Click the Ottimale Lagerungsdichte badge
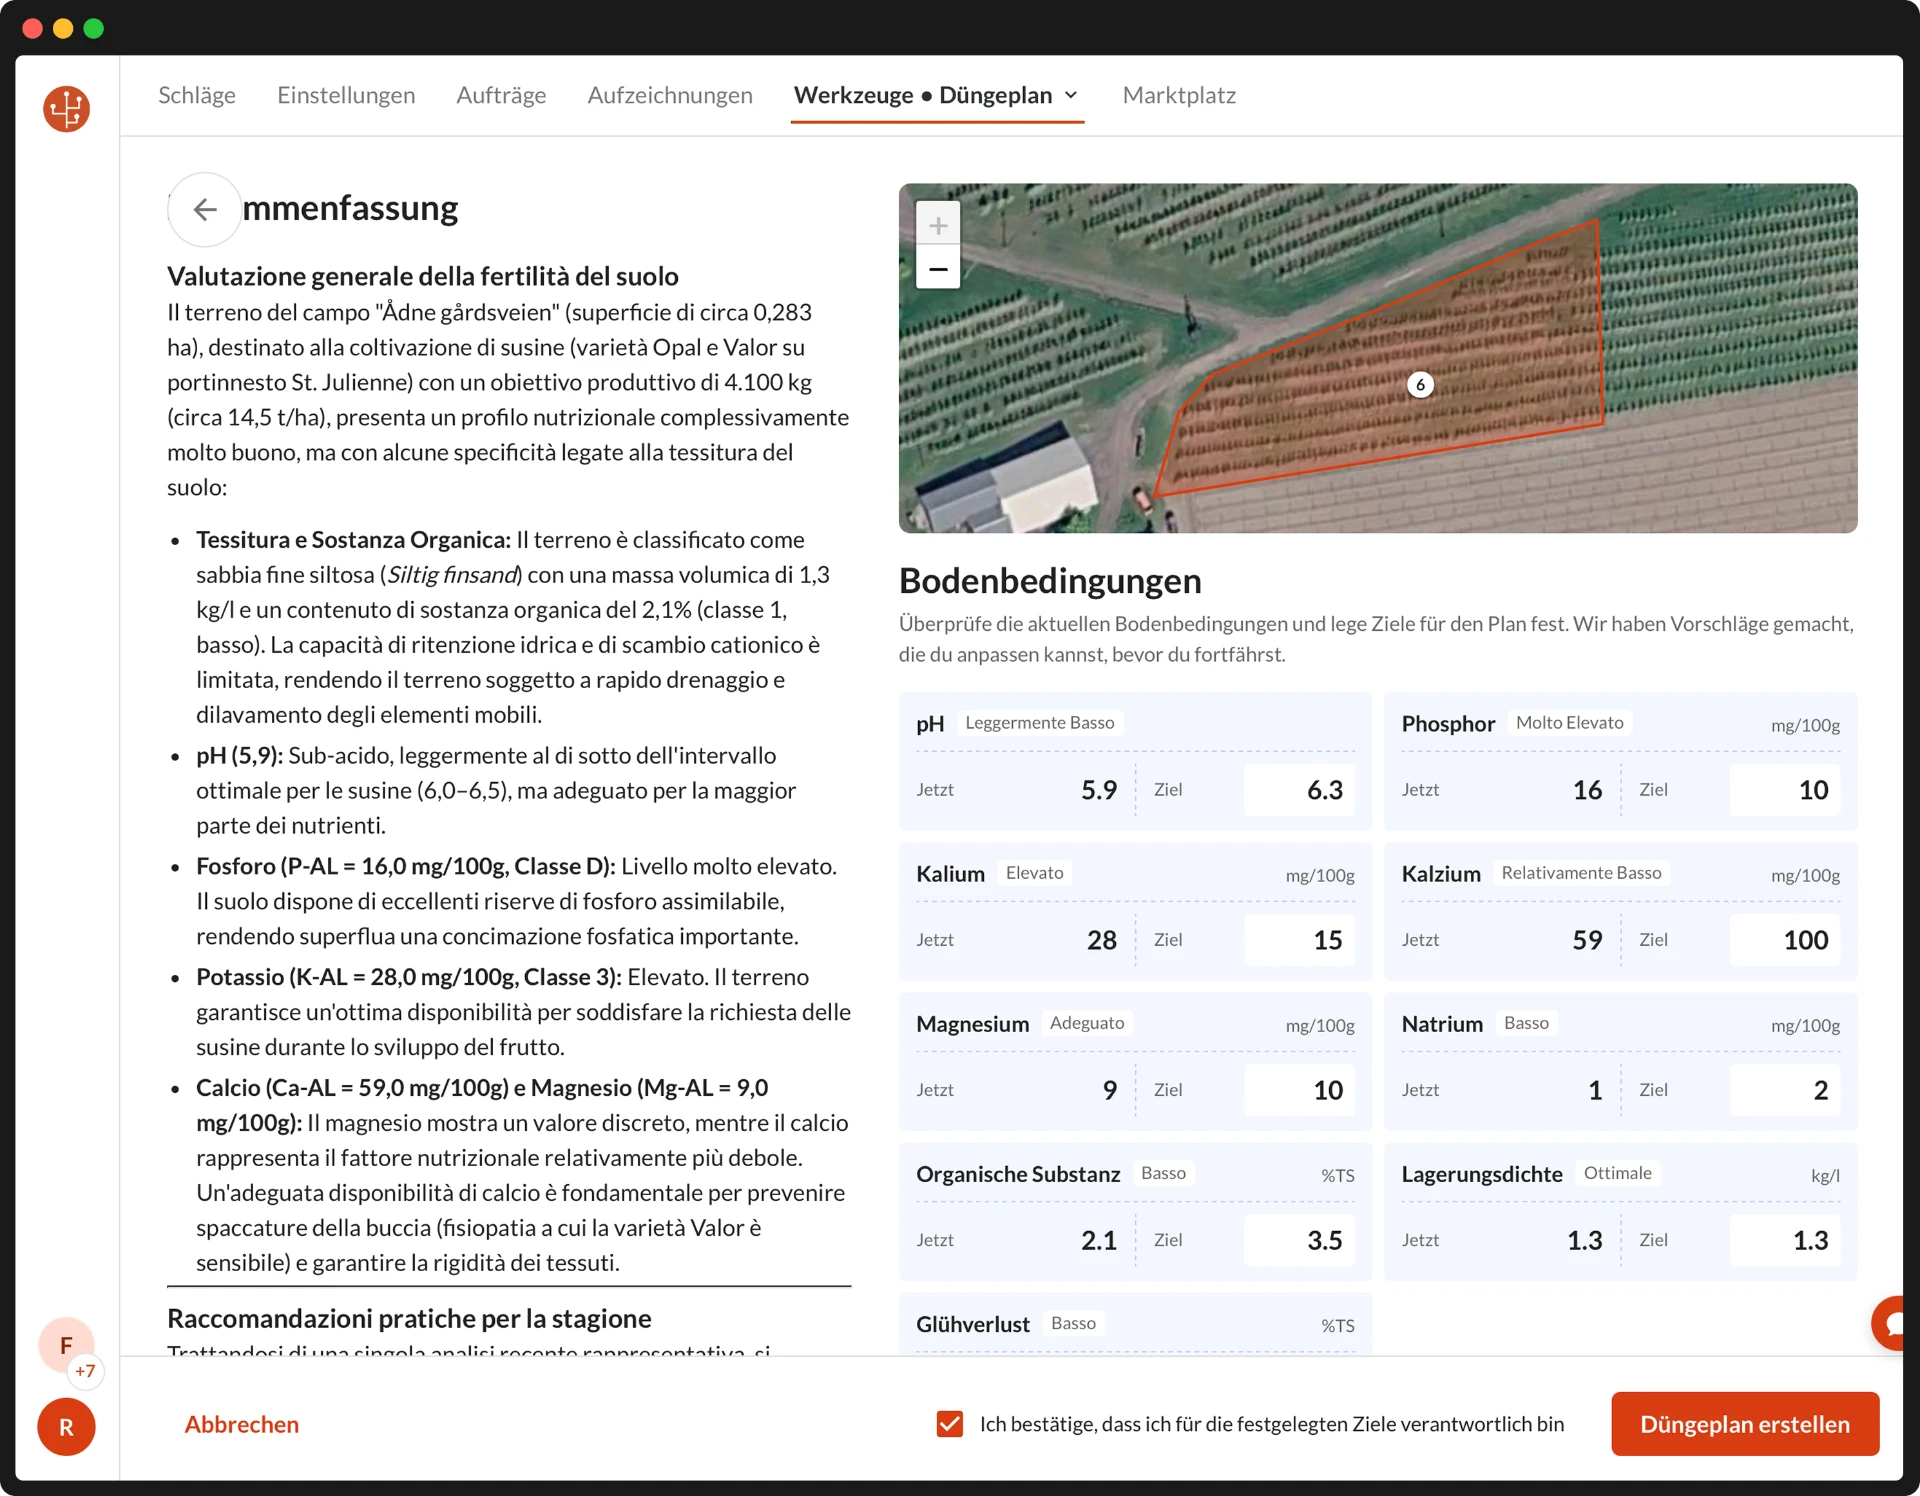Screen dimensions: 1920x1496 coord(1617,1173)
